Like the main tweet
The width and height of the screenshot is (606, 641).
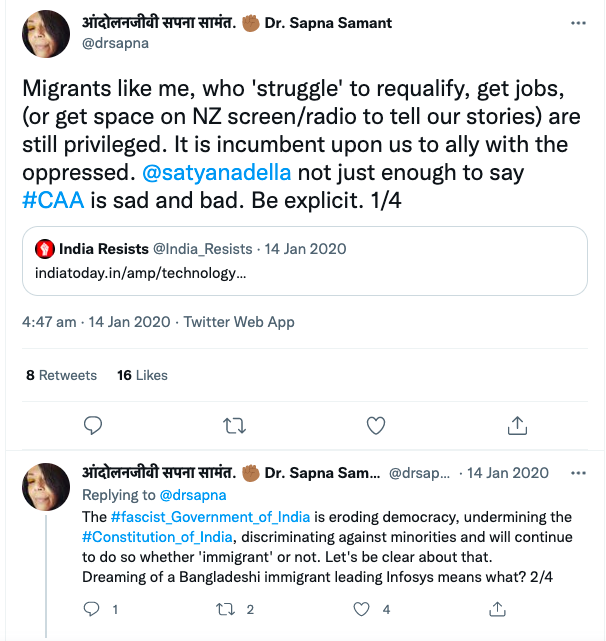click(x=376, y=425)
